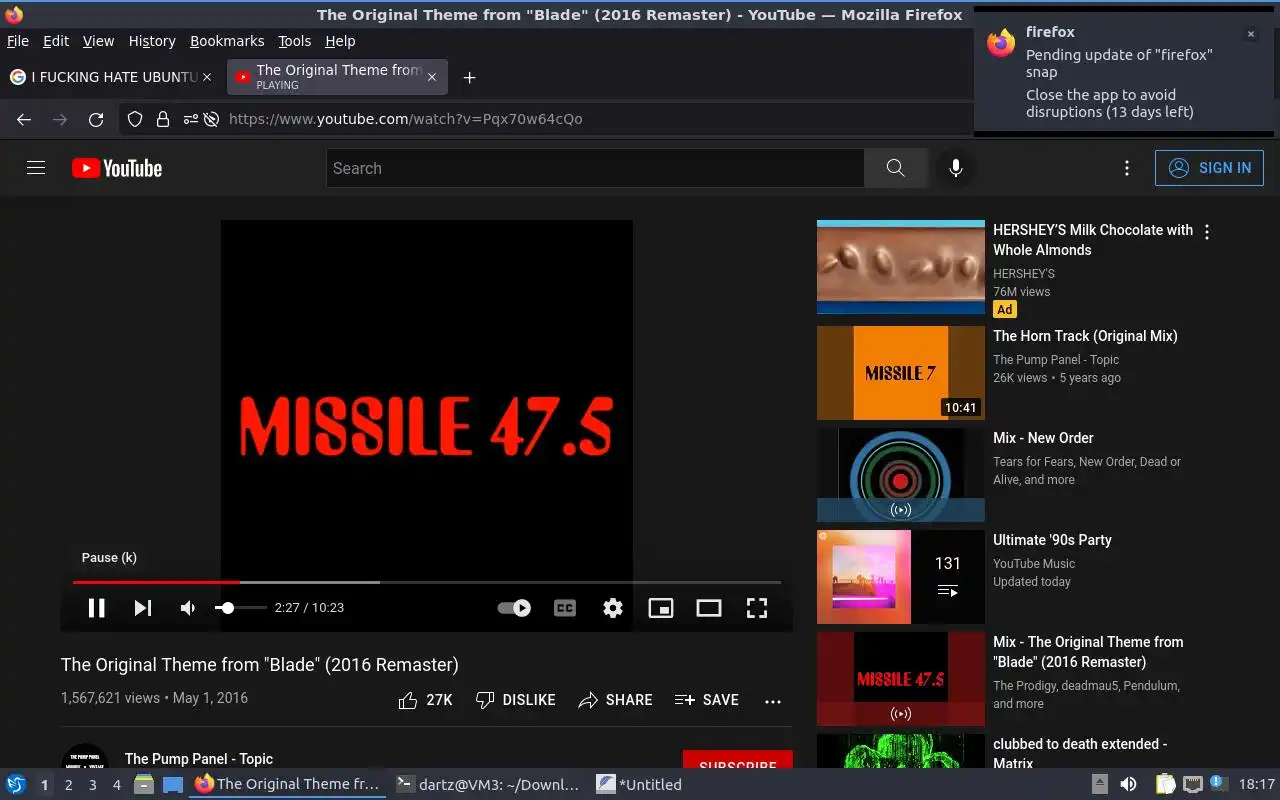Click the system tray volume speaker icon
This screenshot has width=1280, height=800.
[1128, 784]
